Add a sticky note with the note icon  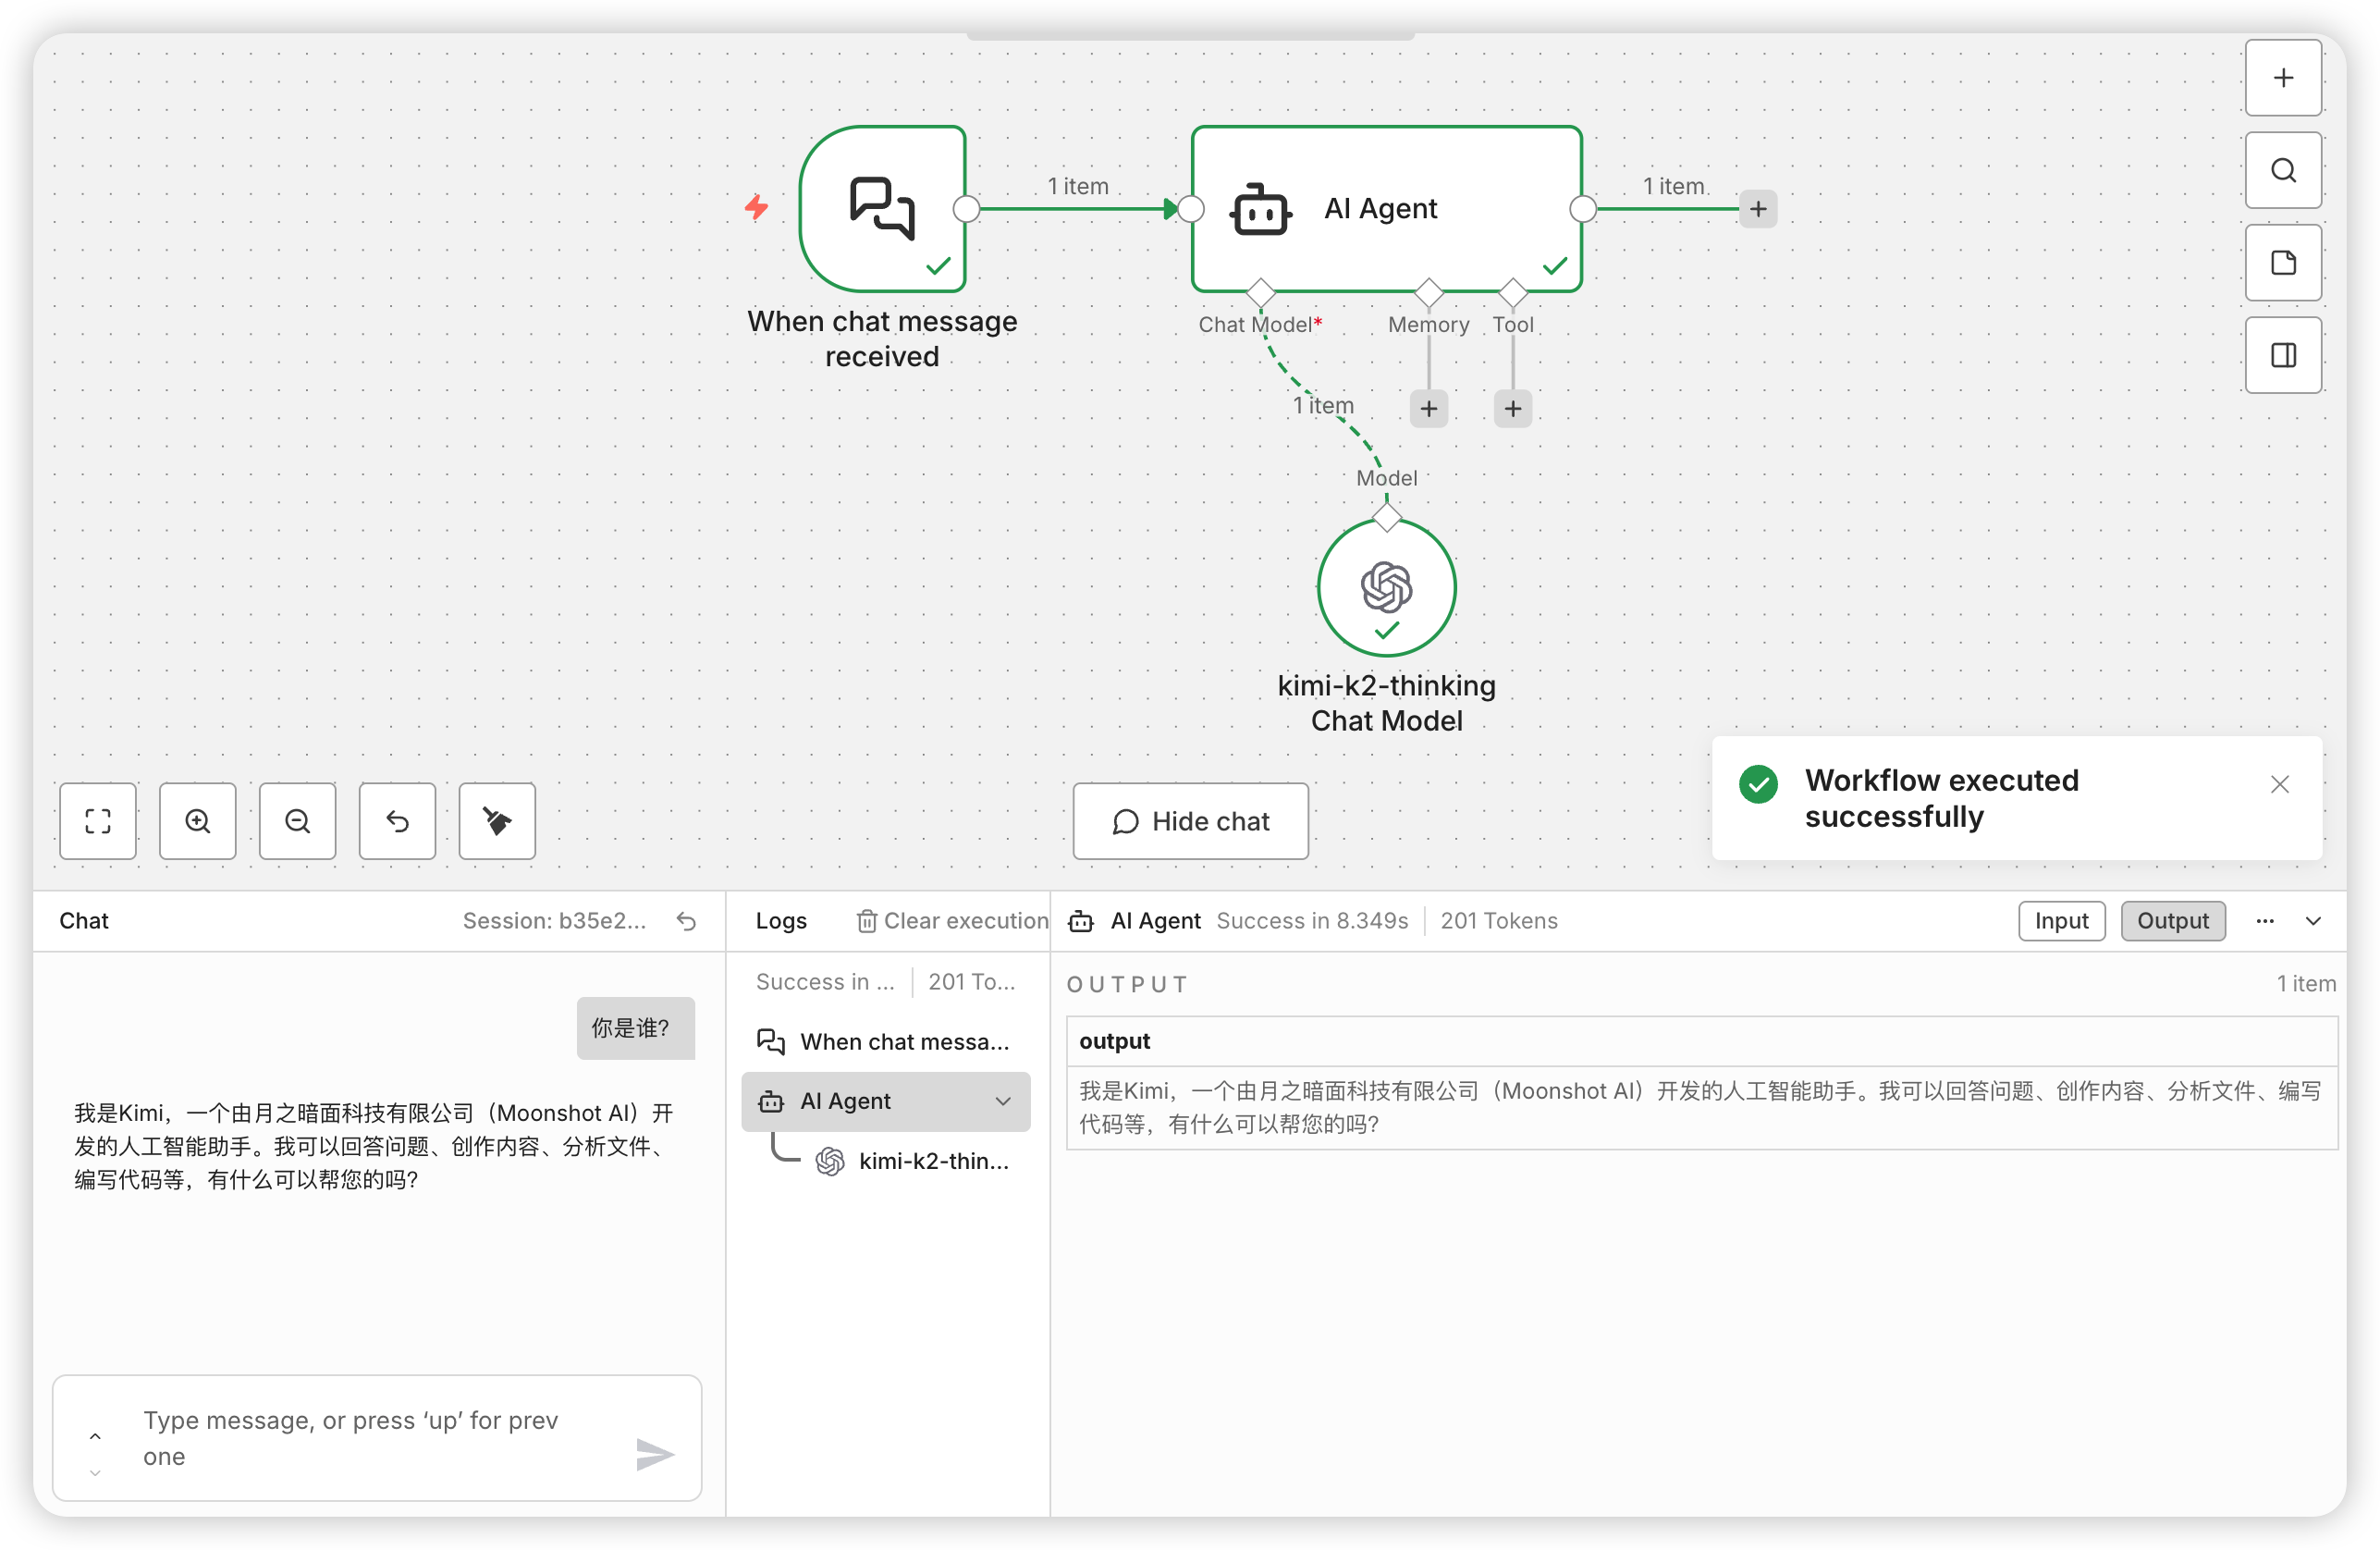[x=2282, y=263]
